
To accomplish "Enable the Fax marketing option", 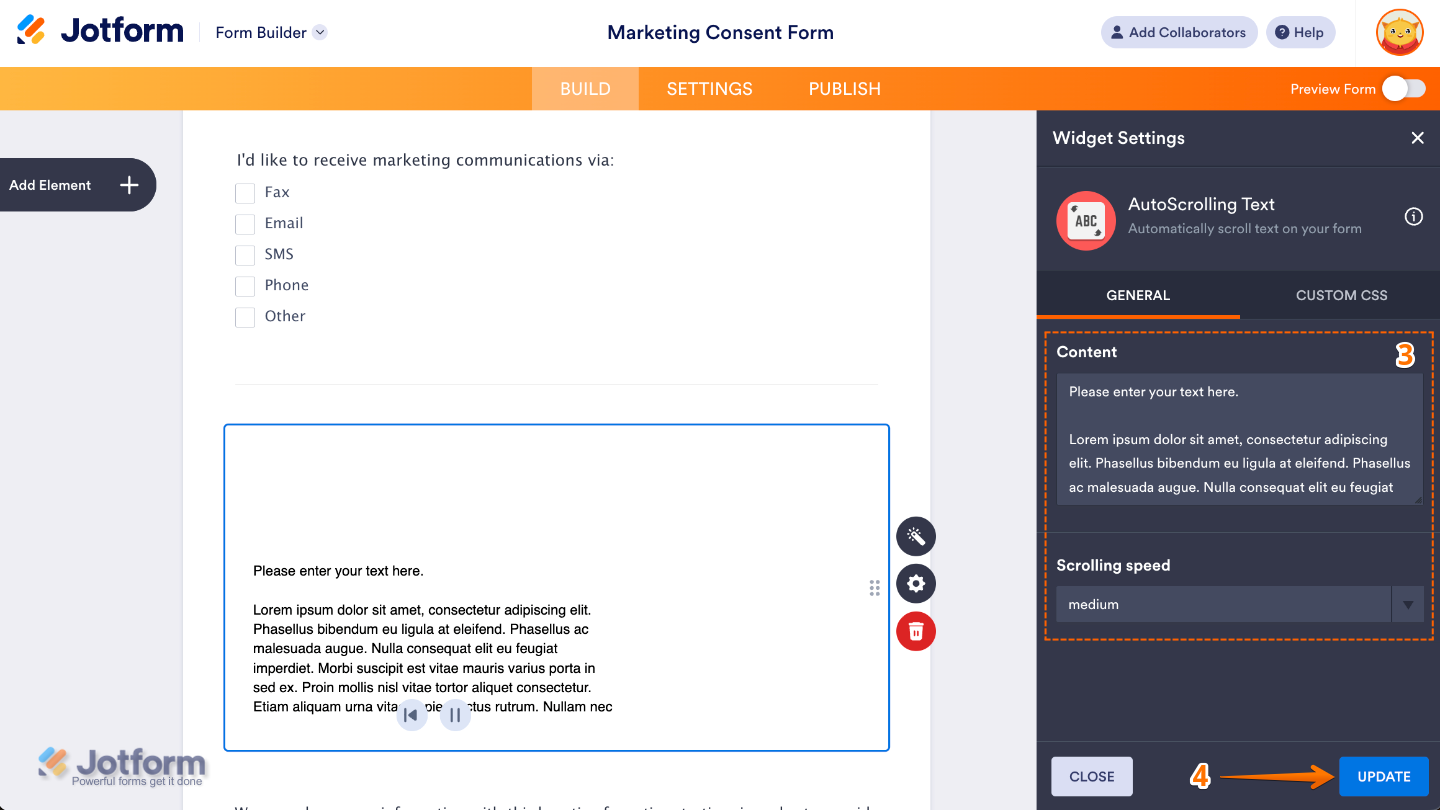I will click(x=245, y=192).
